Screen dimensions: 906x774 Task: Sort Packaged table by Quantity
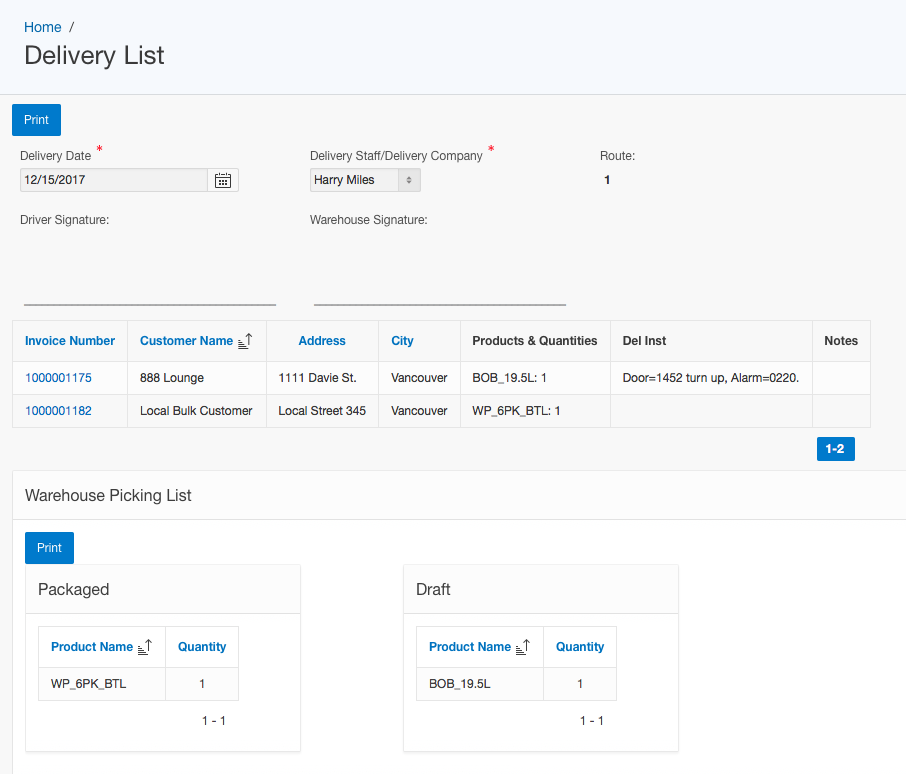202,647
